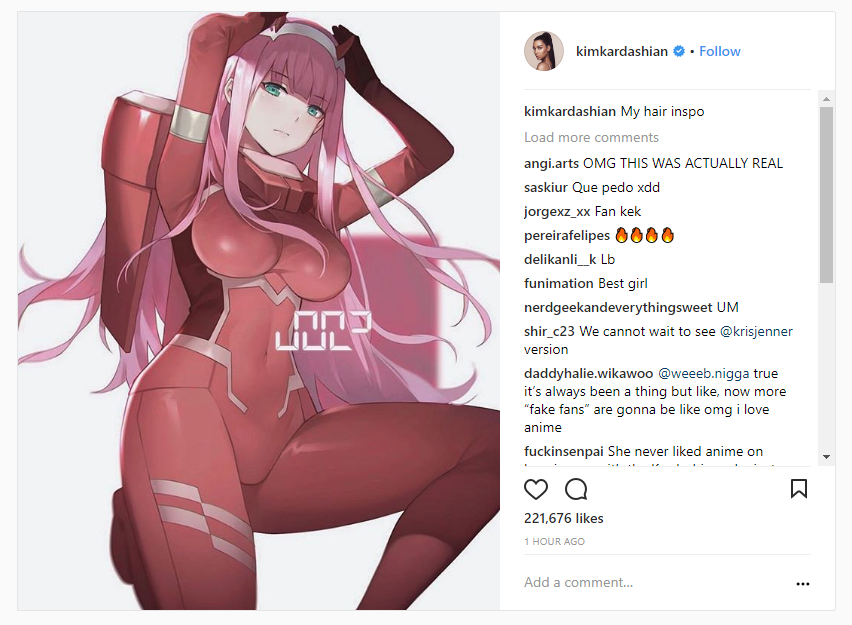This screenshot has width=852, height=625.
Task: Open the kimkardashian profile picture
Action: 544,51
